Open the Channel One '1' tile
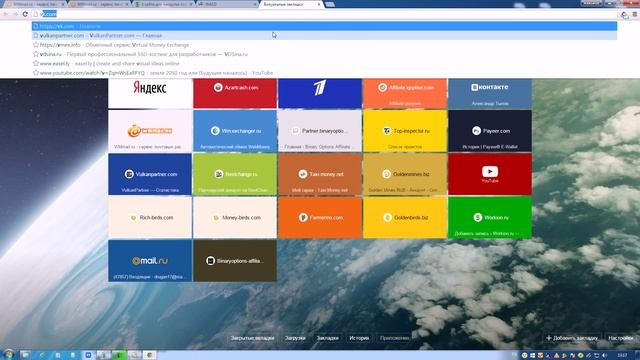640x360 pixels. (320, 93)
